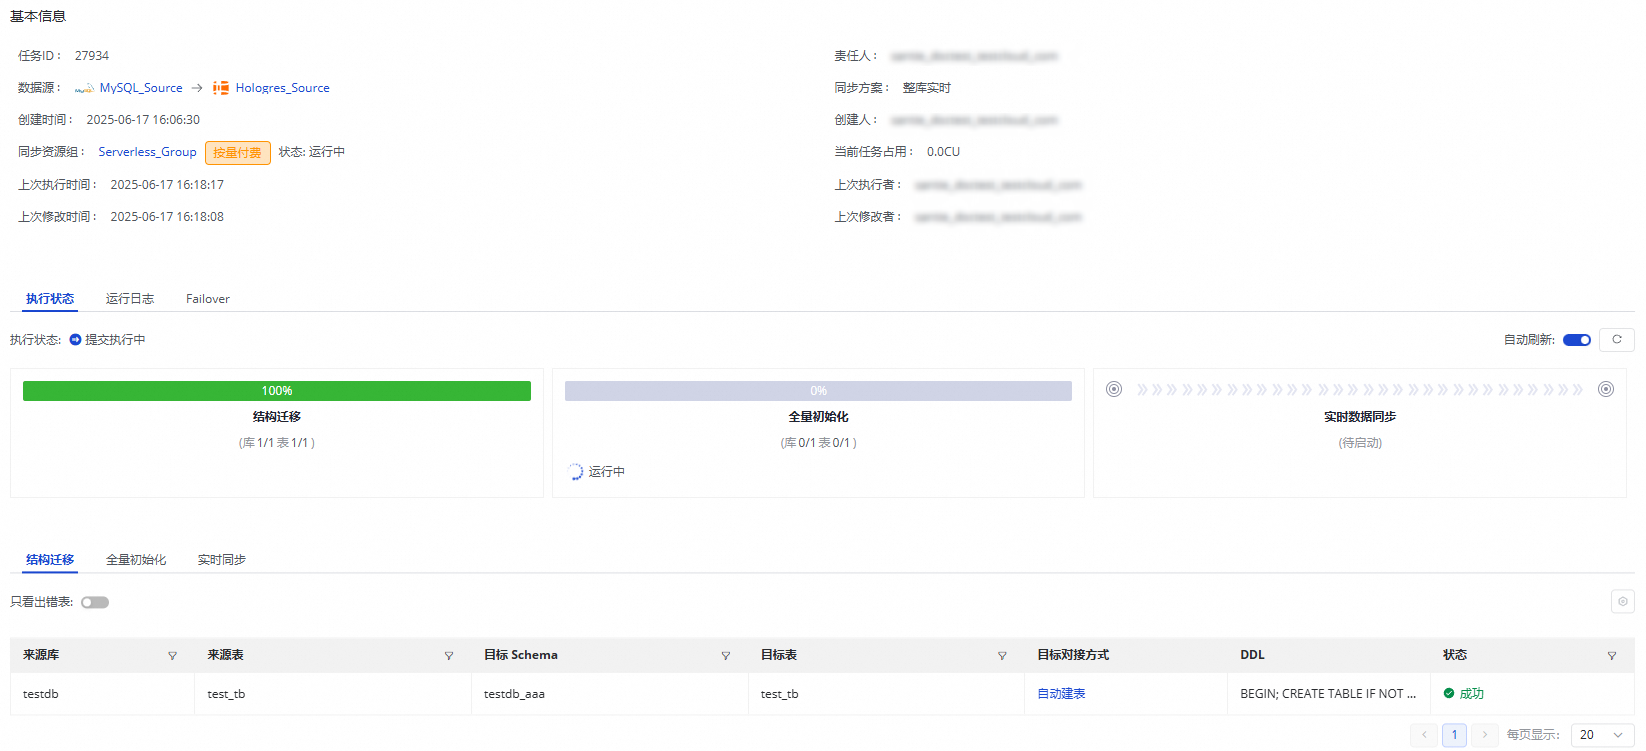Go to the next page arrow
This screenshot has height=751, width=1646.
coord(1485,735)
